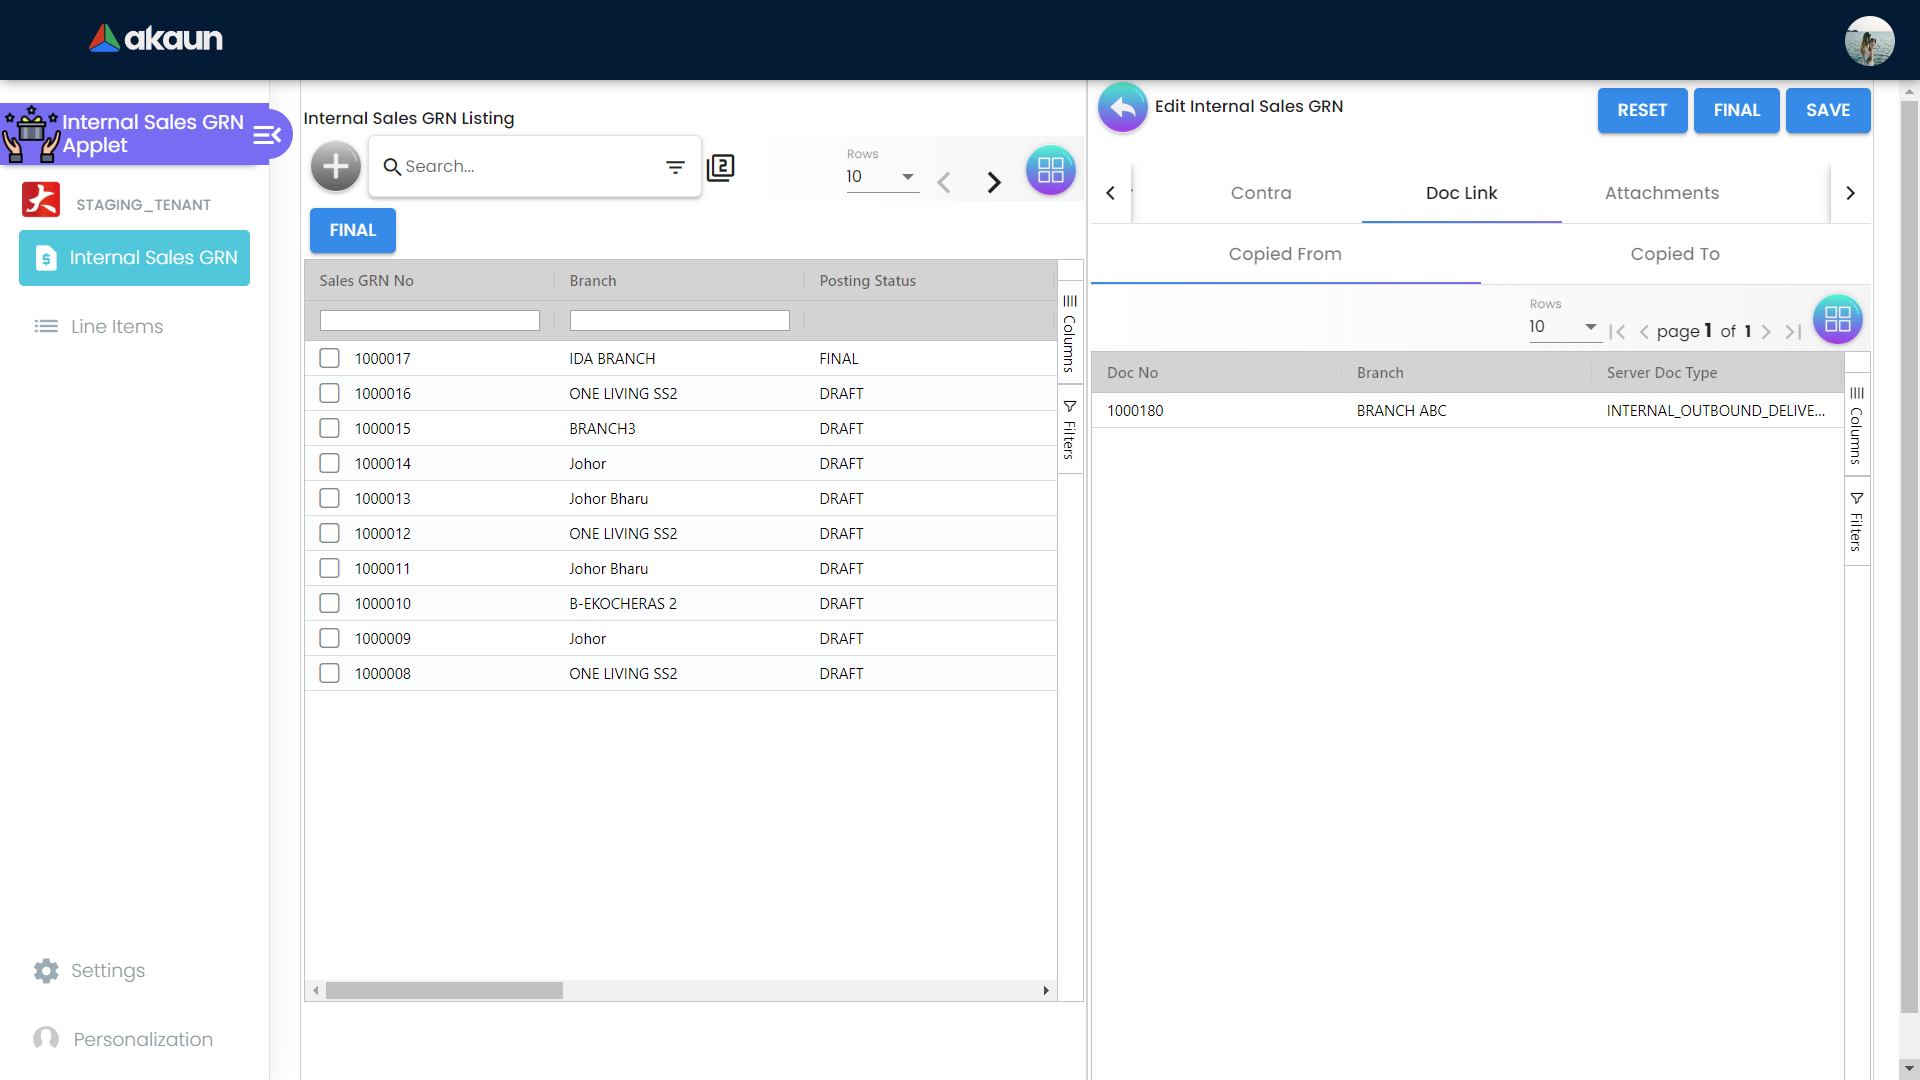Viewport: 1920px width, 1080px height.
Task: Open Doc Link Rows per page dropdown
Action: click(x=1564, y=327)
